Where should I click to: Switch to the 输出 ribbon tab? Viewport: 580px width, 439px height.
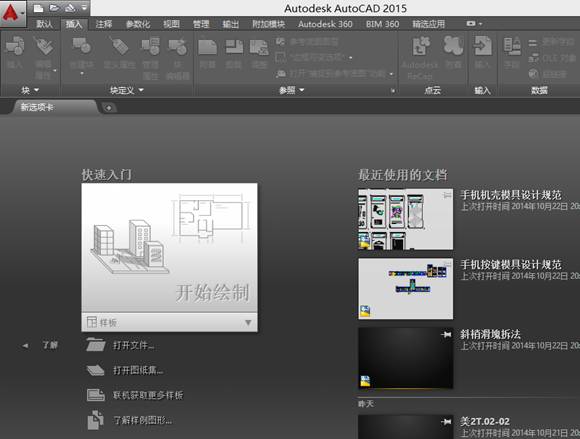[230, 24]
